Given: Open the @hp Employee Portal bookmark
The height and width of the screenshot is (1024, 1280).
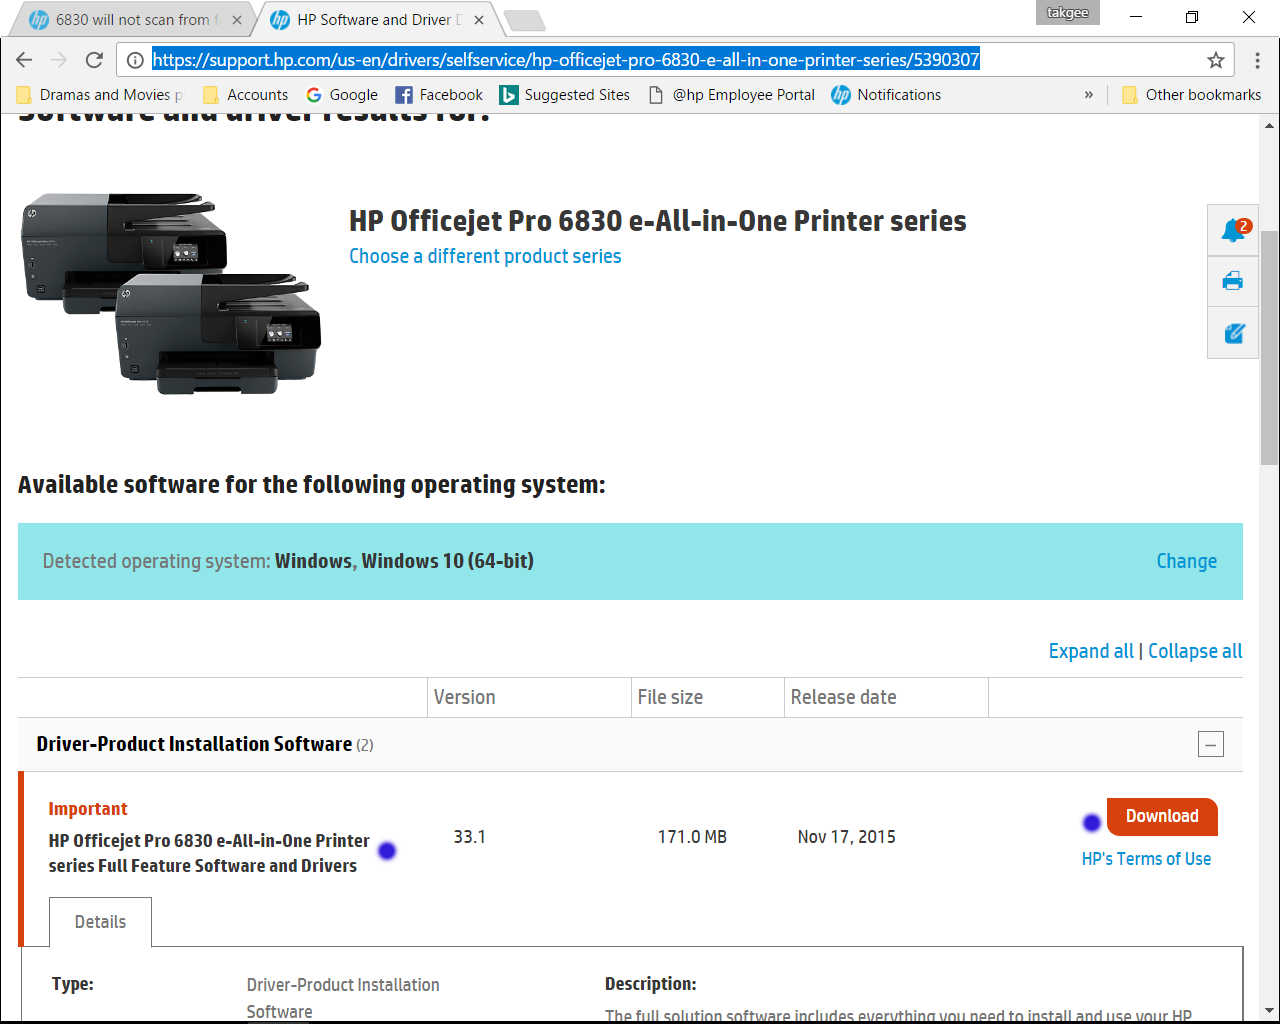Looking at the screenshot, I should tap(732, 95).
